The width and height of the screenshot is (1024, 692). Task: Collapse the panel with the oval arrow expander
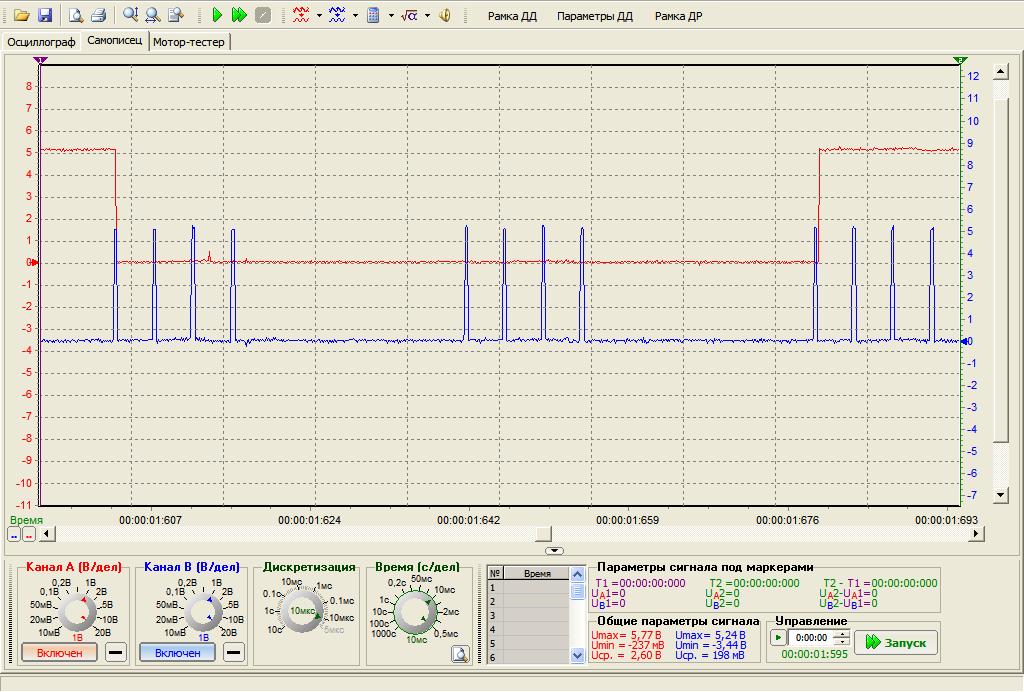click(x=554, y=551)
